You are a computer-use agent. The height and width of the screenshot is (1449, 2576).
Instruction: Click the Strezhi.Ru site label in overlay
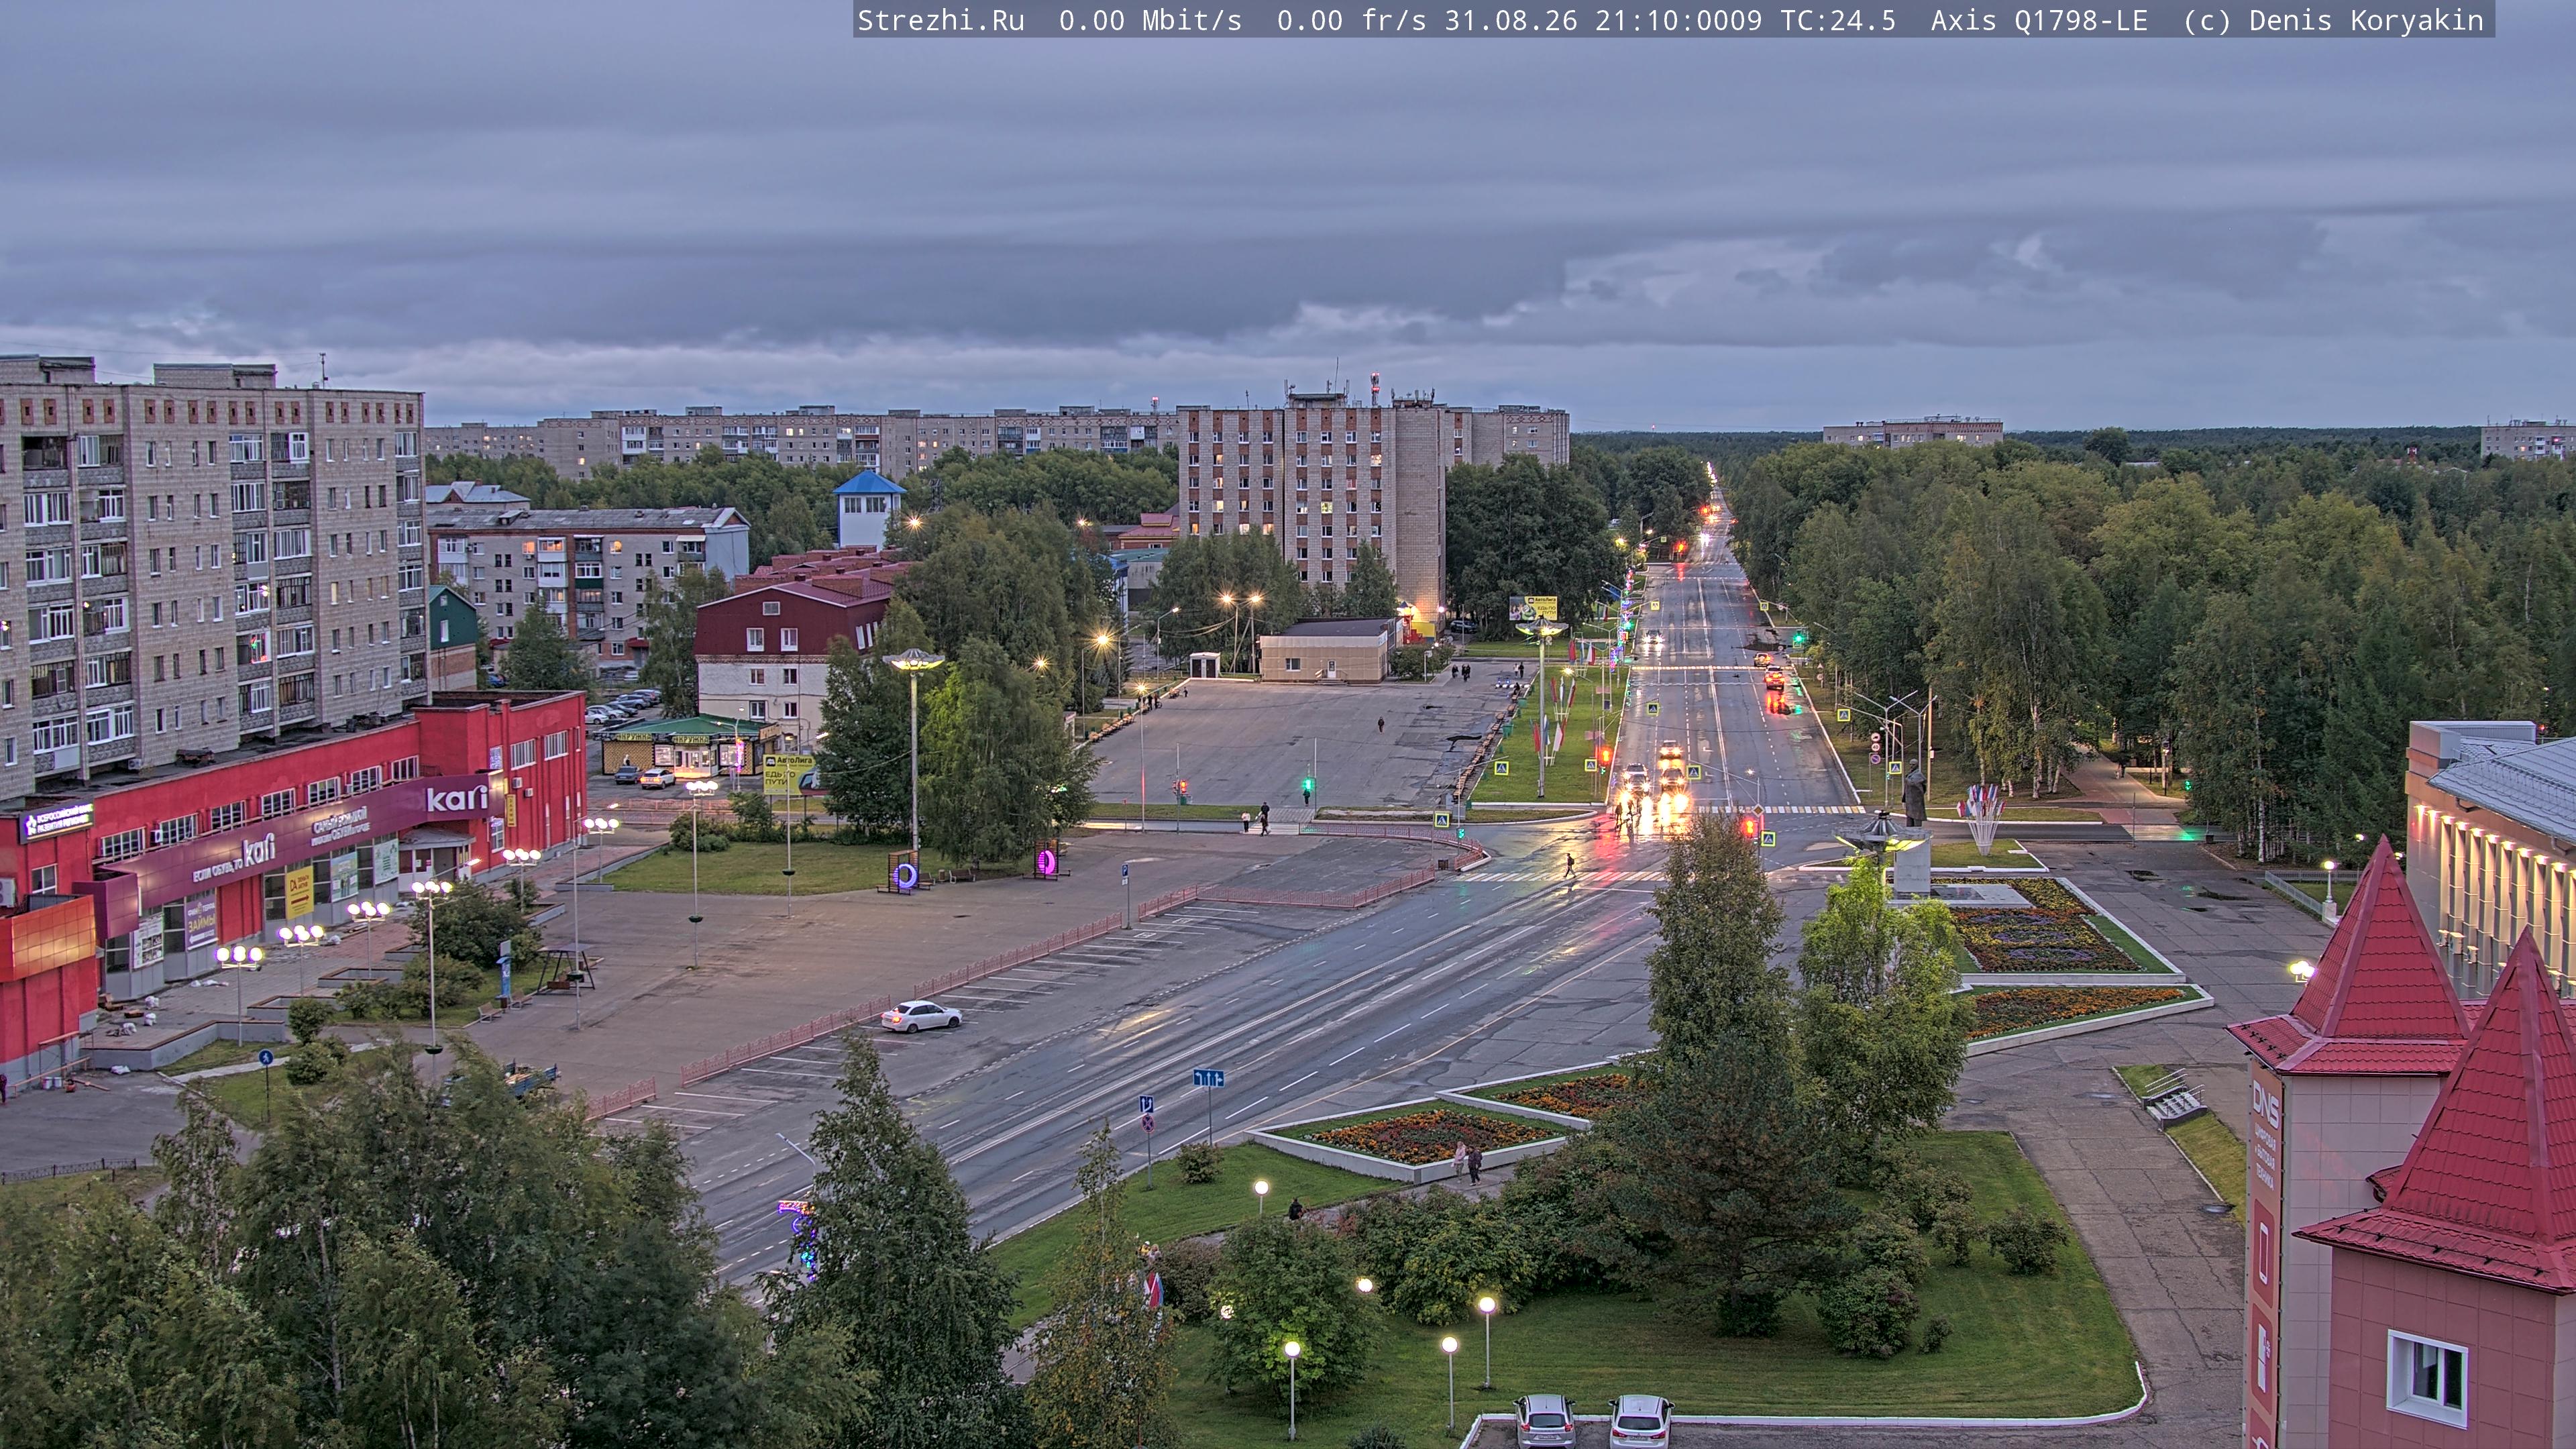tap(941, 20)
